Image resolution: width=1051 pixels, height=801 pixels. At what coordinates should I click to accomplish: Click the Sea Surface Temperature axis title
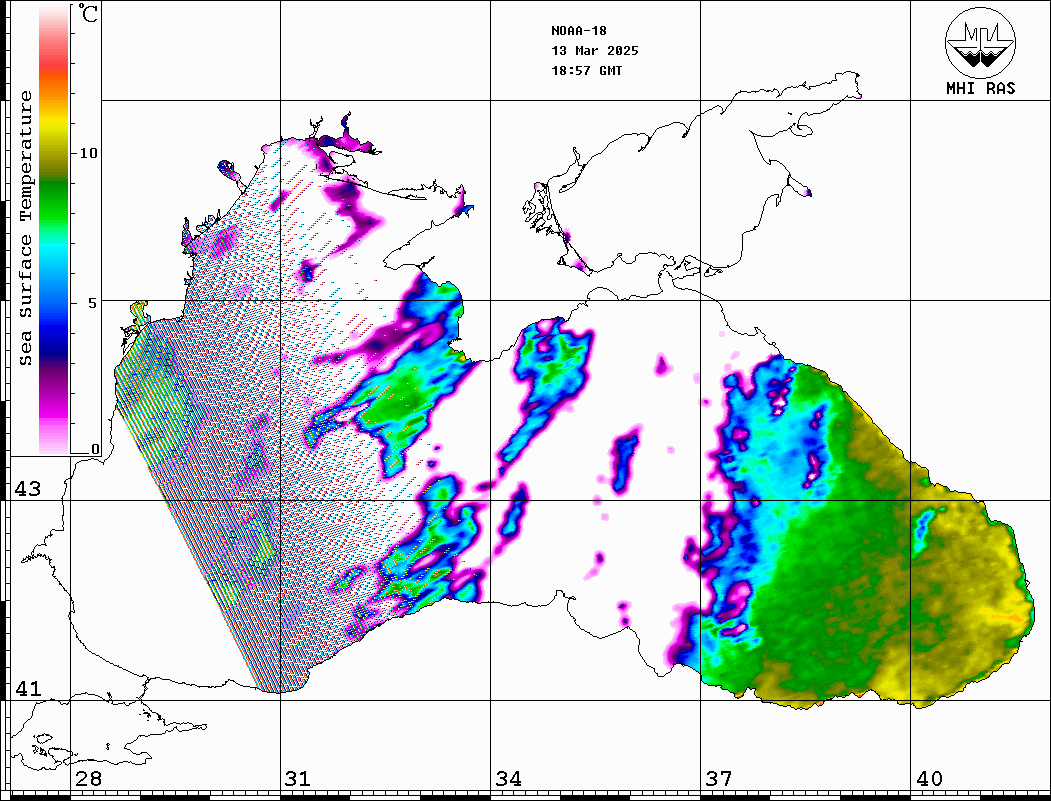coord(25,228)
